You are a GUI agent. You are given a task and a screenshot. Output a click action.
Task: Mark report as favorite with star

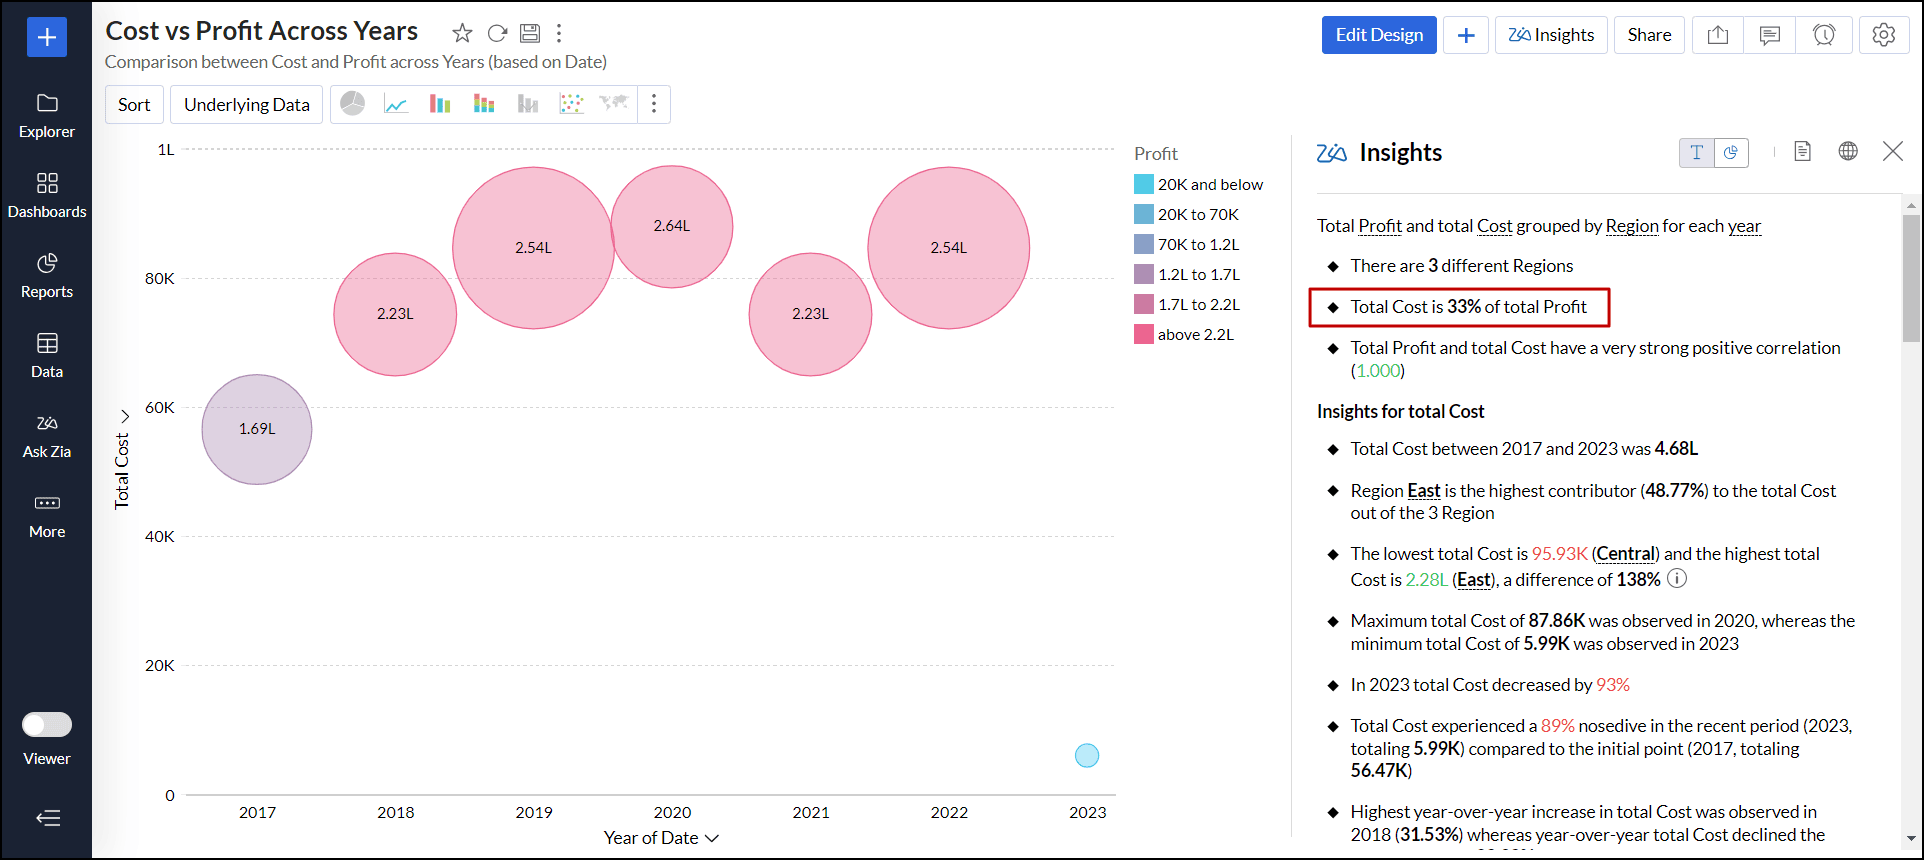[462, 33]
